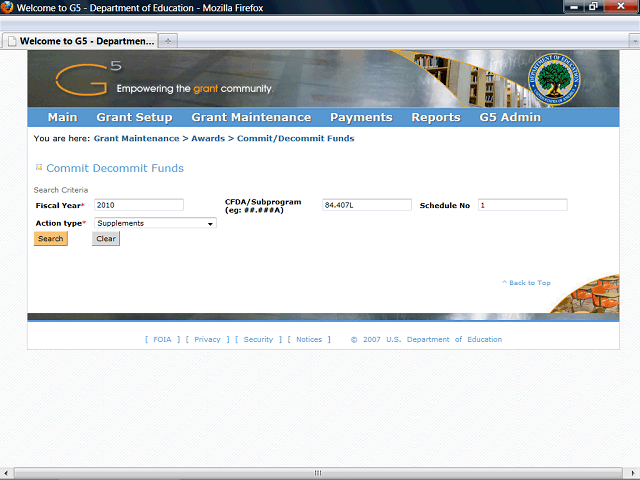
Task: Restore down the Firefox window
Action: 593,7
